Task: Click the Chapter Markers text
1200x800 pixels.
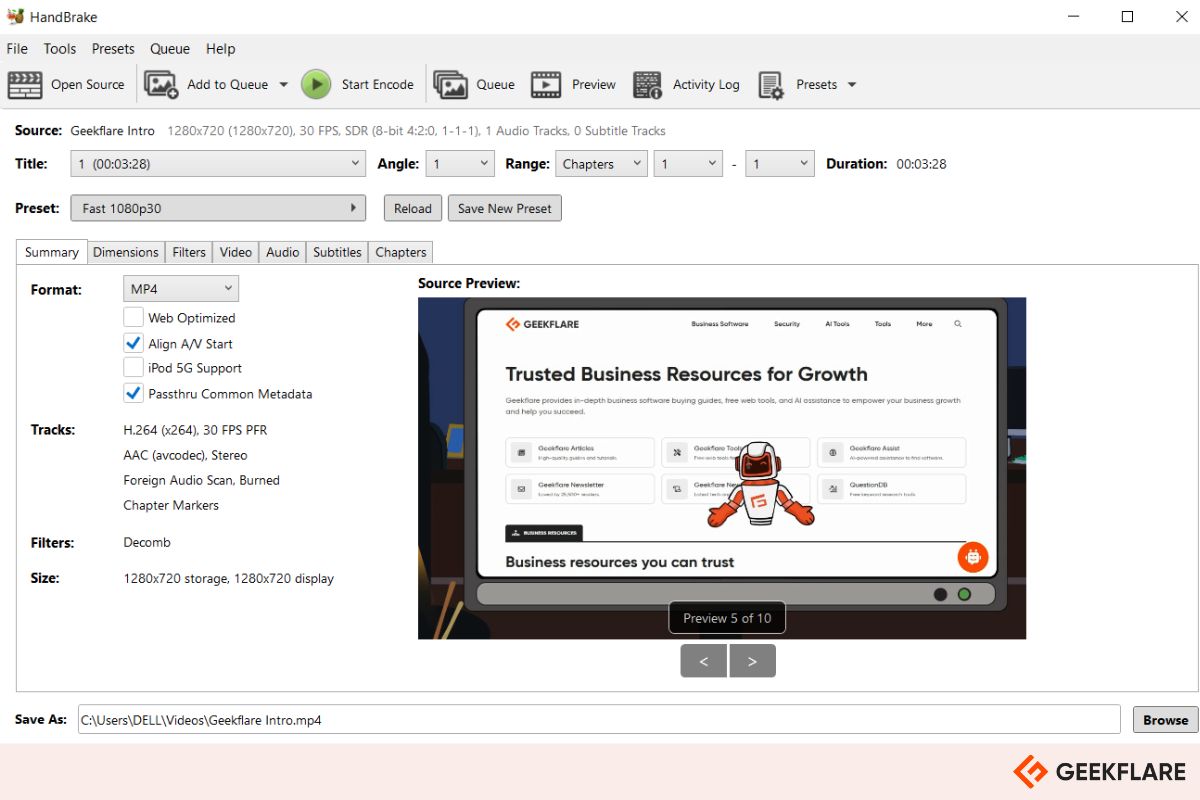Action: [x=171, y=505]
